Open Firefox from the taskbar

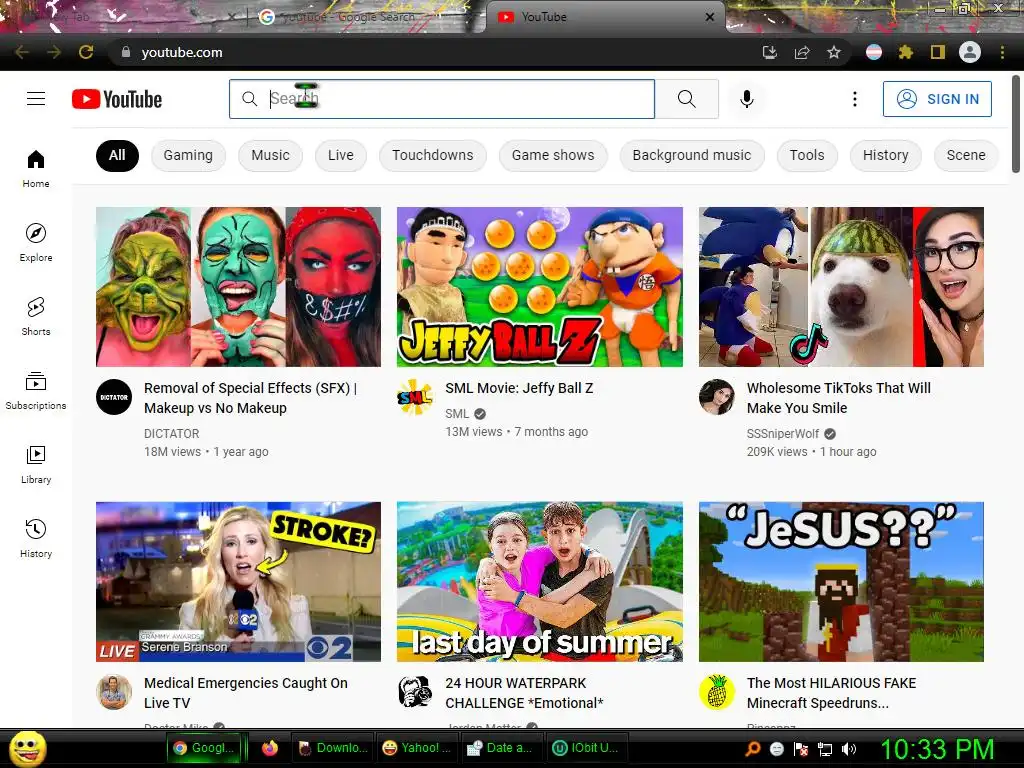tap(270, 748)
